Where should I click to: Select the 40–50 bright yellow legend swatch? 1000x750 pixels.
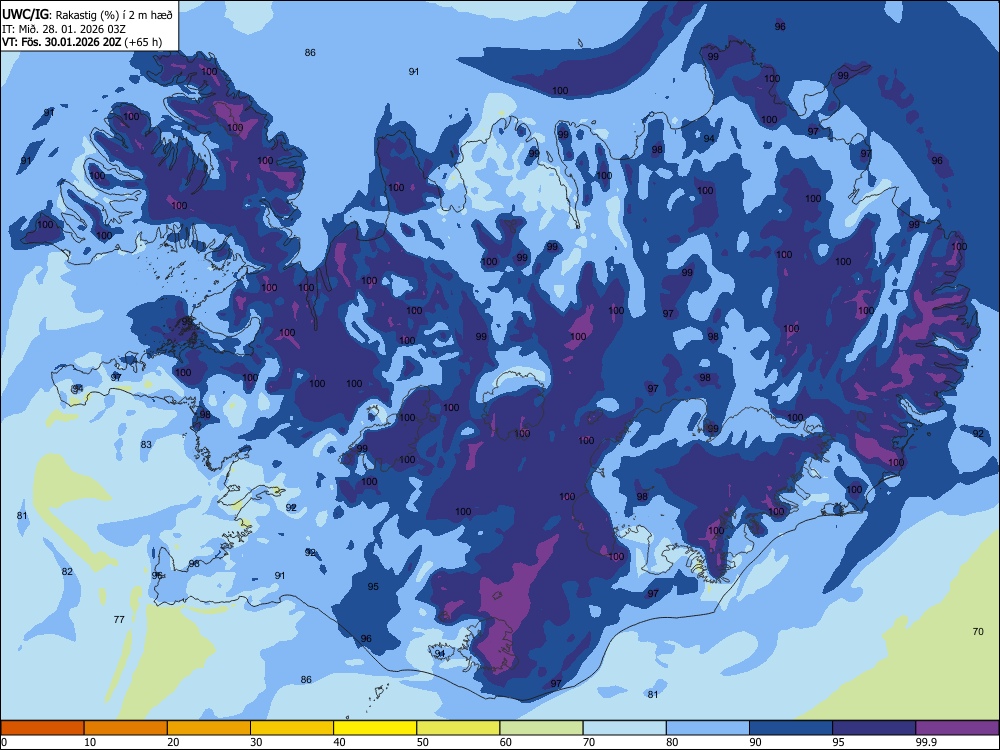point(375,728)
